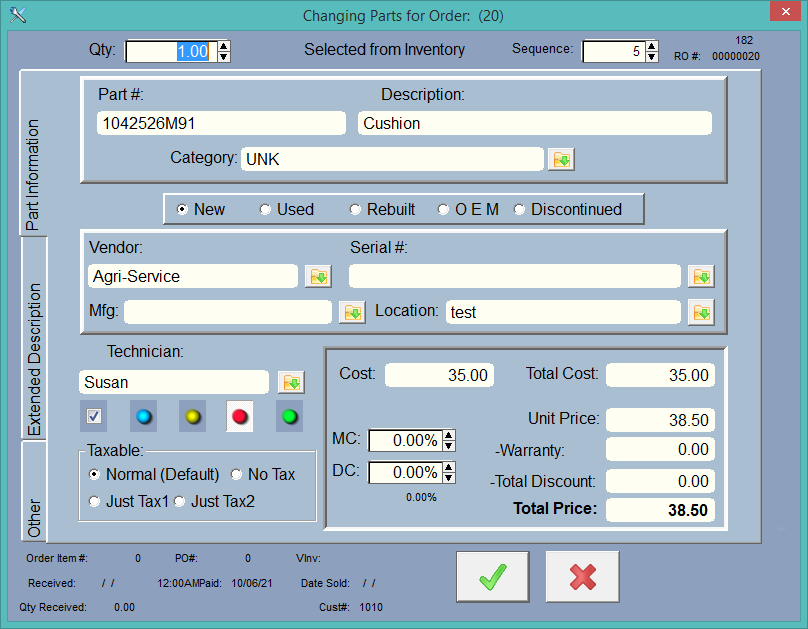Select the Used part condition

266,210
